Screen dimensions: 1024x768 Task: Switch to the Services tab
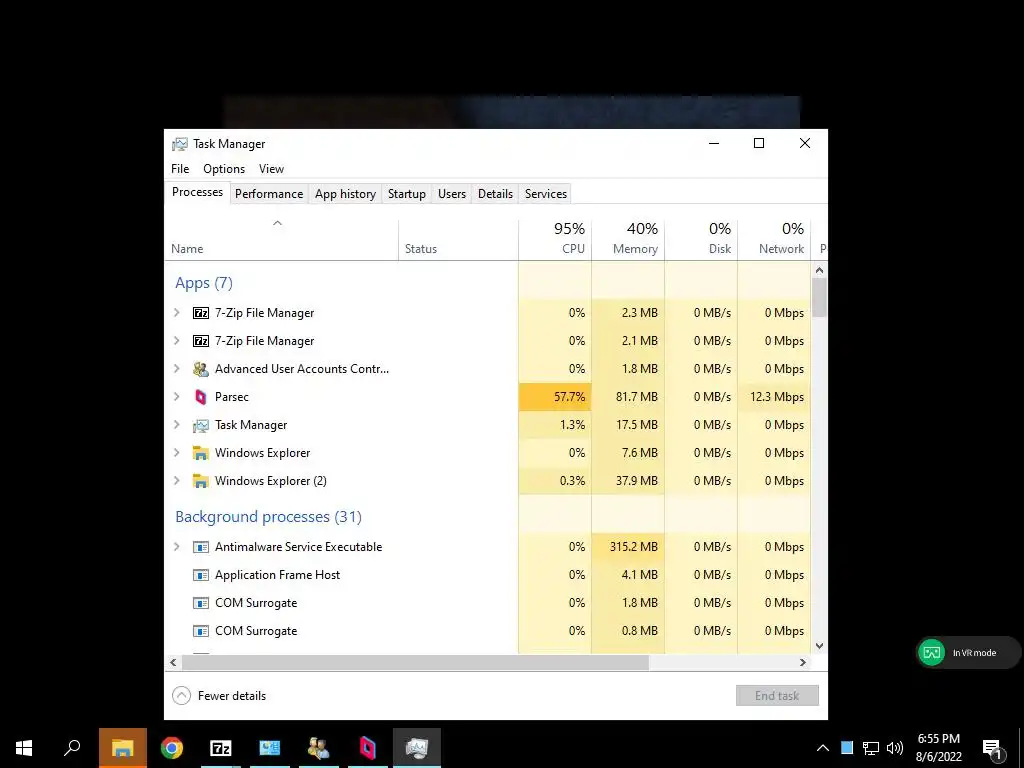point(546,194)
